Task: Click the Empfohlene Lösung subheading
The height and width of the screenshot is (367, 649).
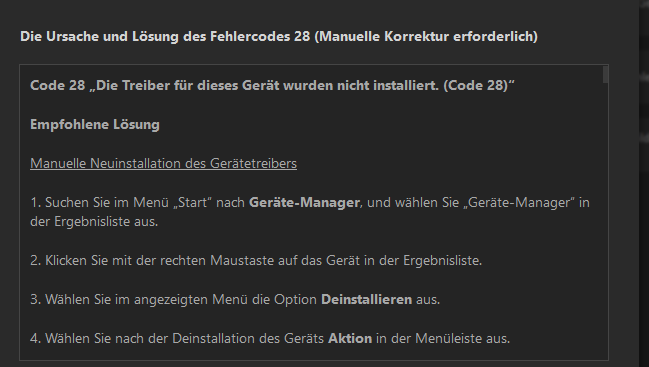Action: tap(95, 125)
